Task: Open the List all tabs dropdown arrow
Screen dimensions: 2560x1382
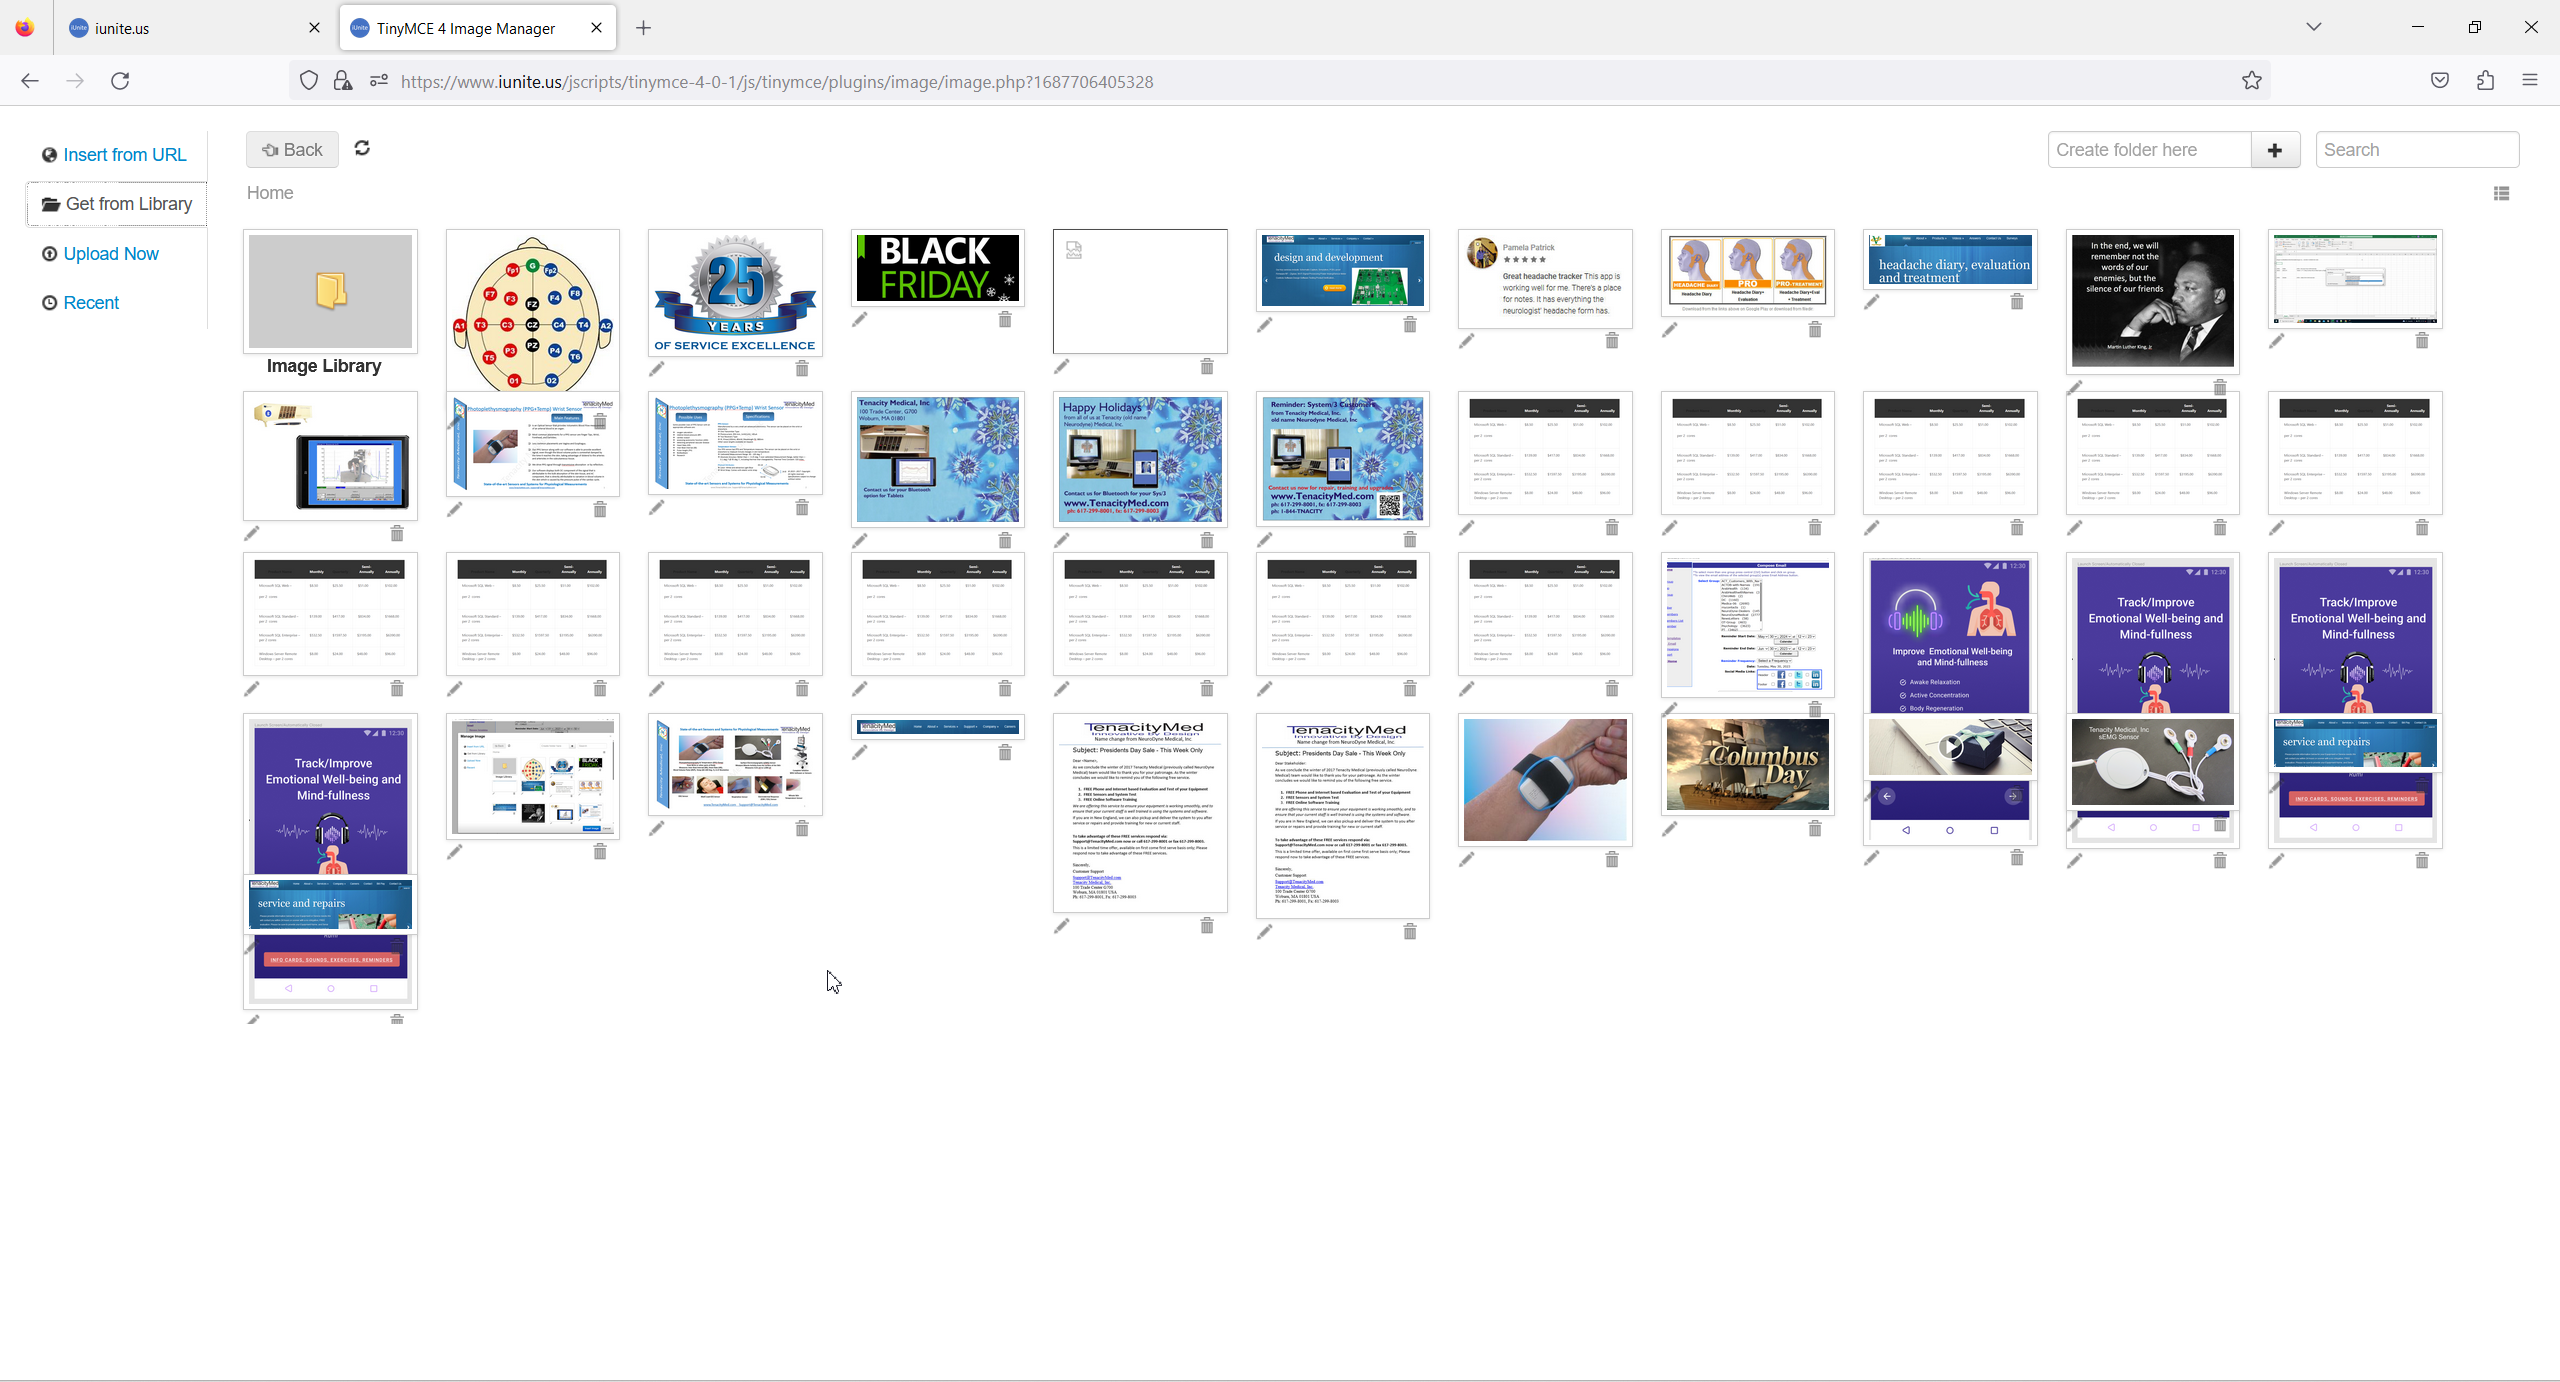Action: point(2313,27)
